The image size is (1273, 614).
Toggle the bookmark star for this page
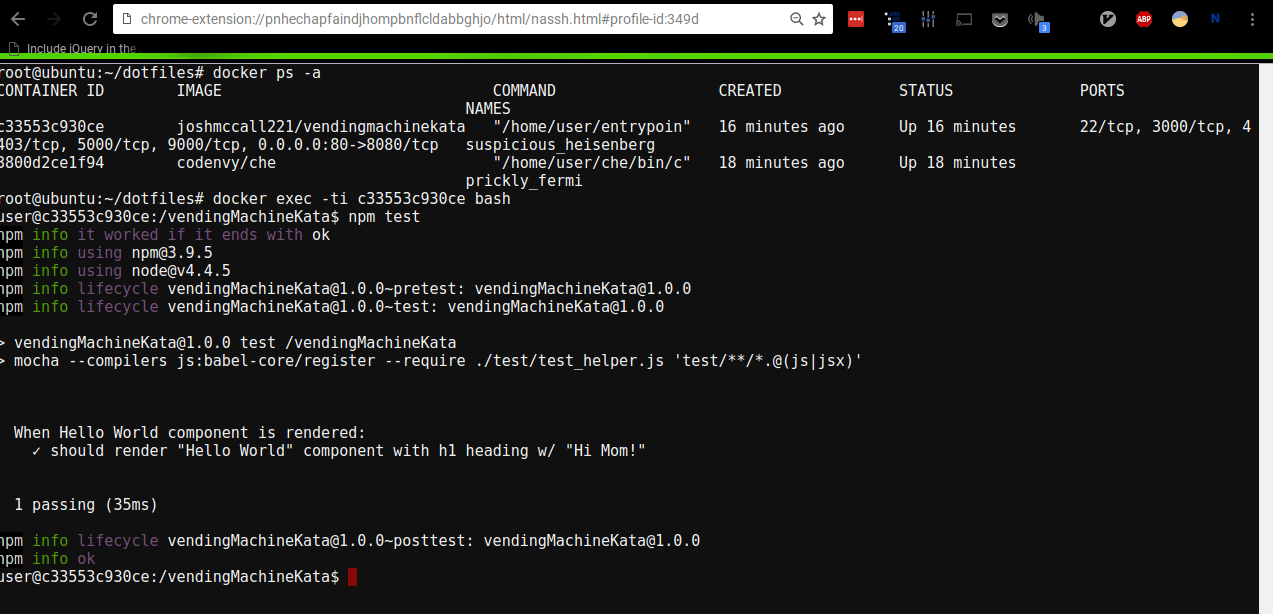817,18
